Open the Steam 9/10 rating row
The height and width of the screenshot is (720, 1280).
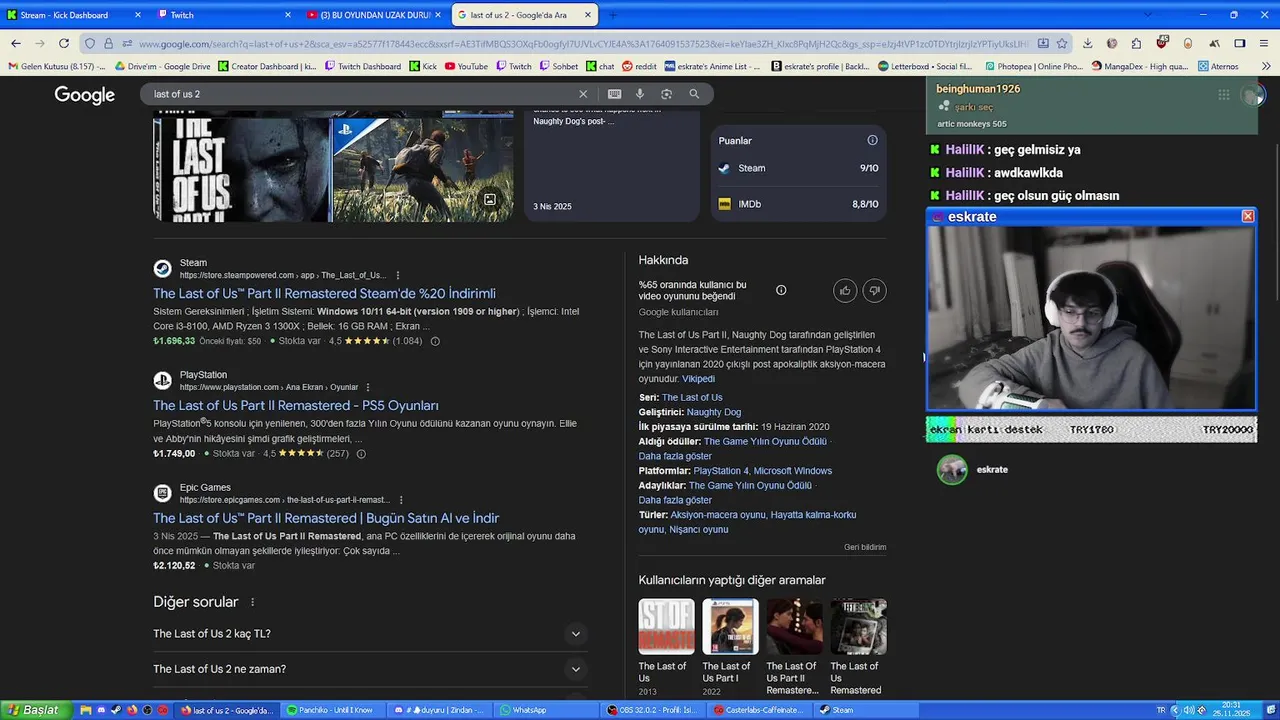pos(798,168)
